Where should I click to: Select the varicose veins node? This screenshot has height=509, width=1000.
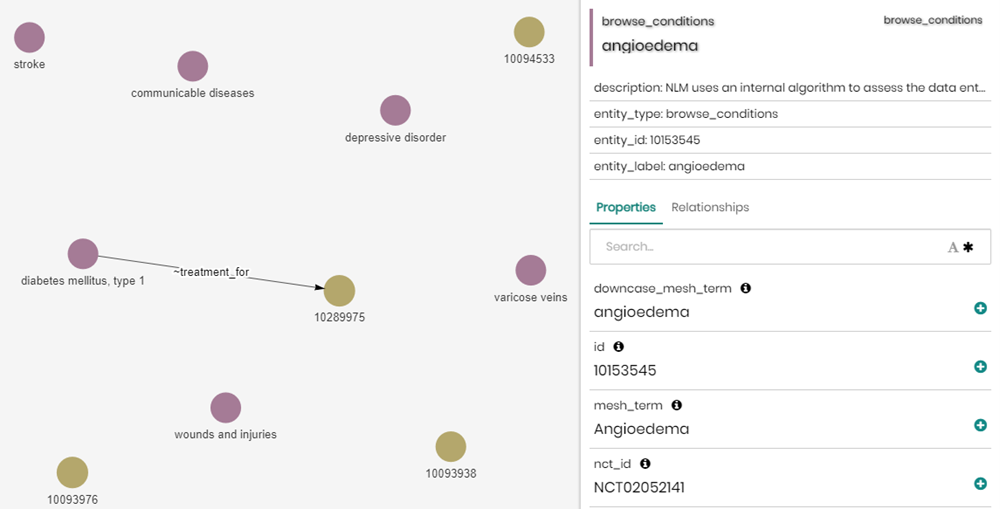531,270
